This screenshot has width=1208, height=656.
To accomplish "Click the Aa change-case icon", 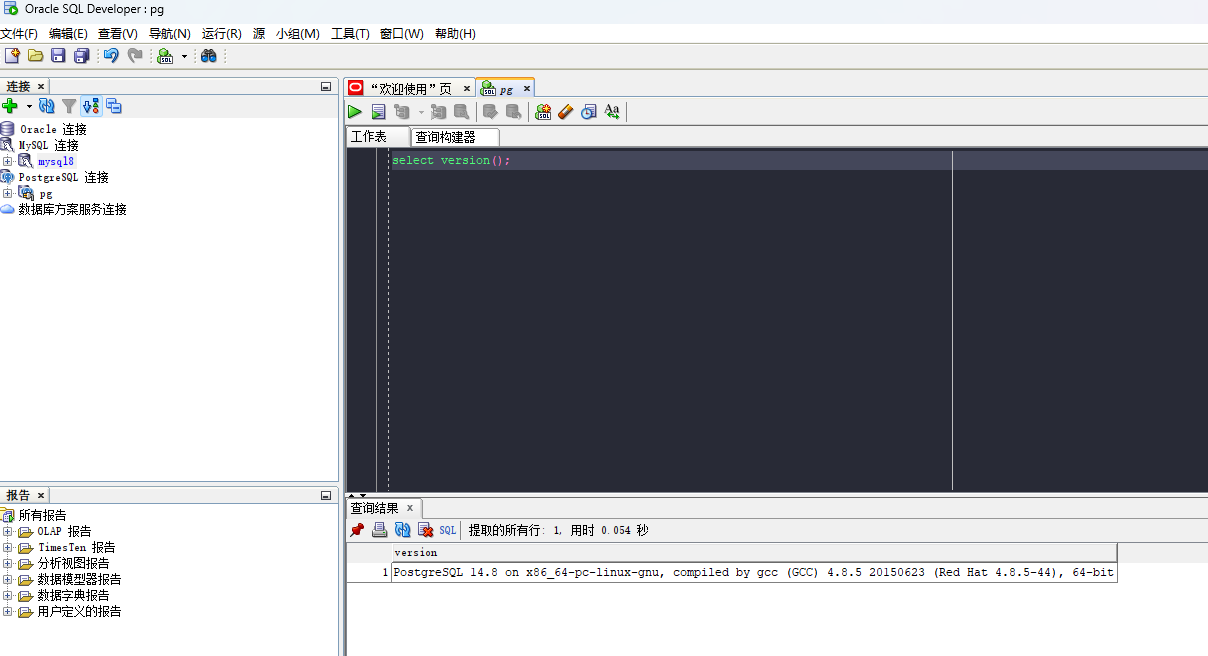I will pos(612,112).
